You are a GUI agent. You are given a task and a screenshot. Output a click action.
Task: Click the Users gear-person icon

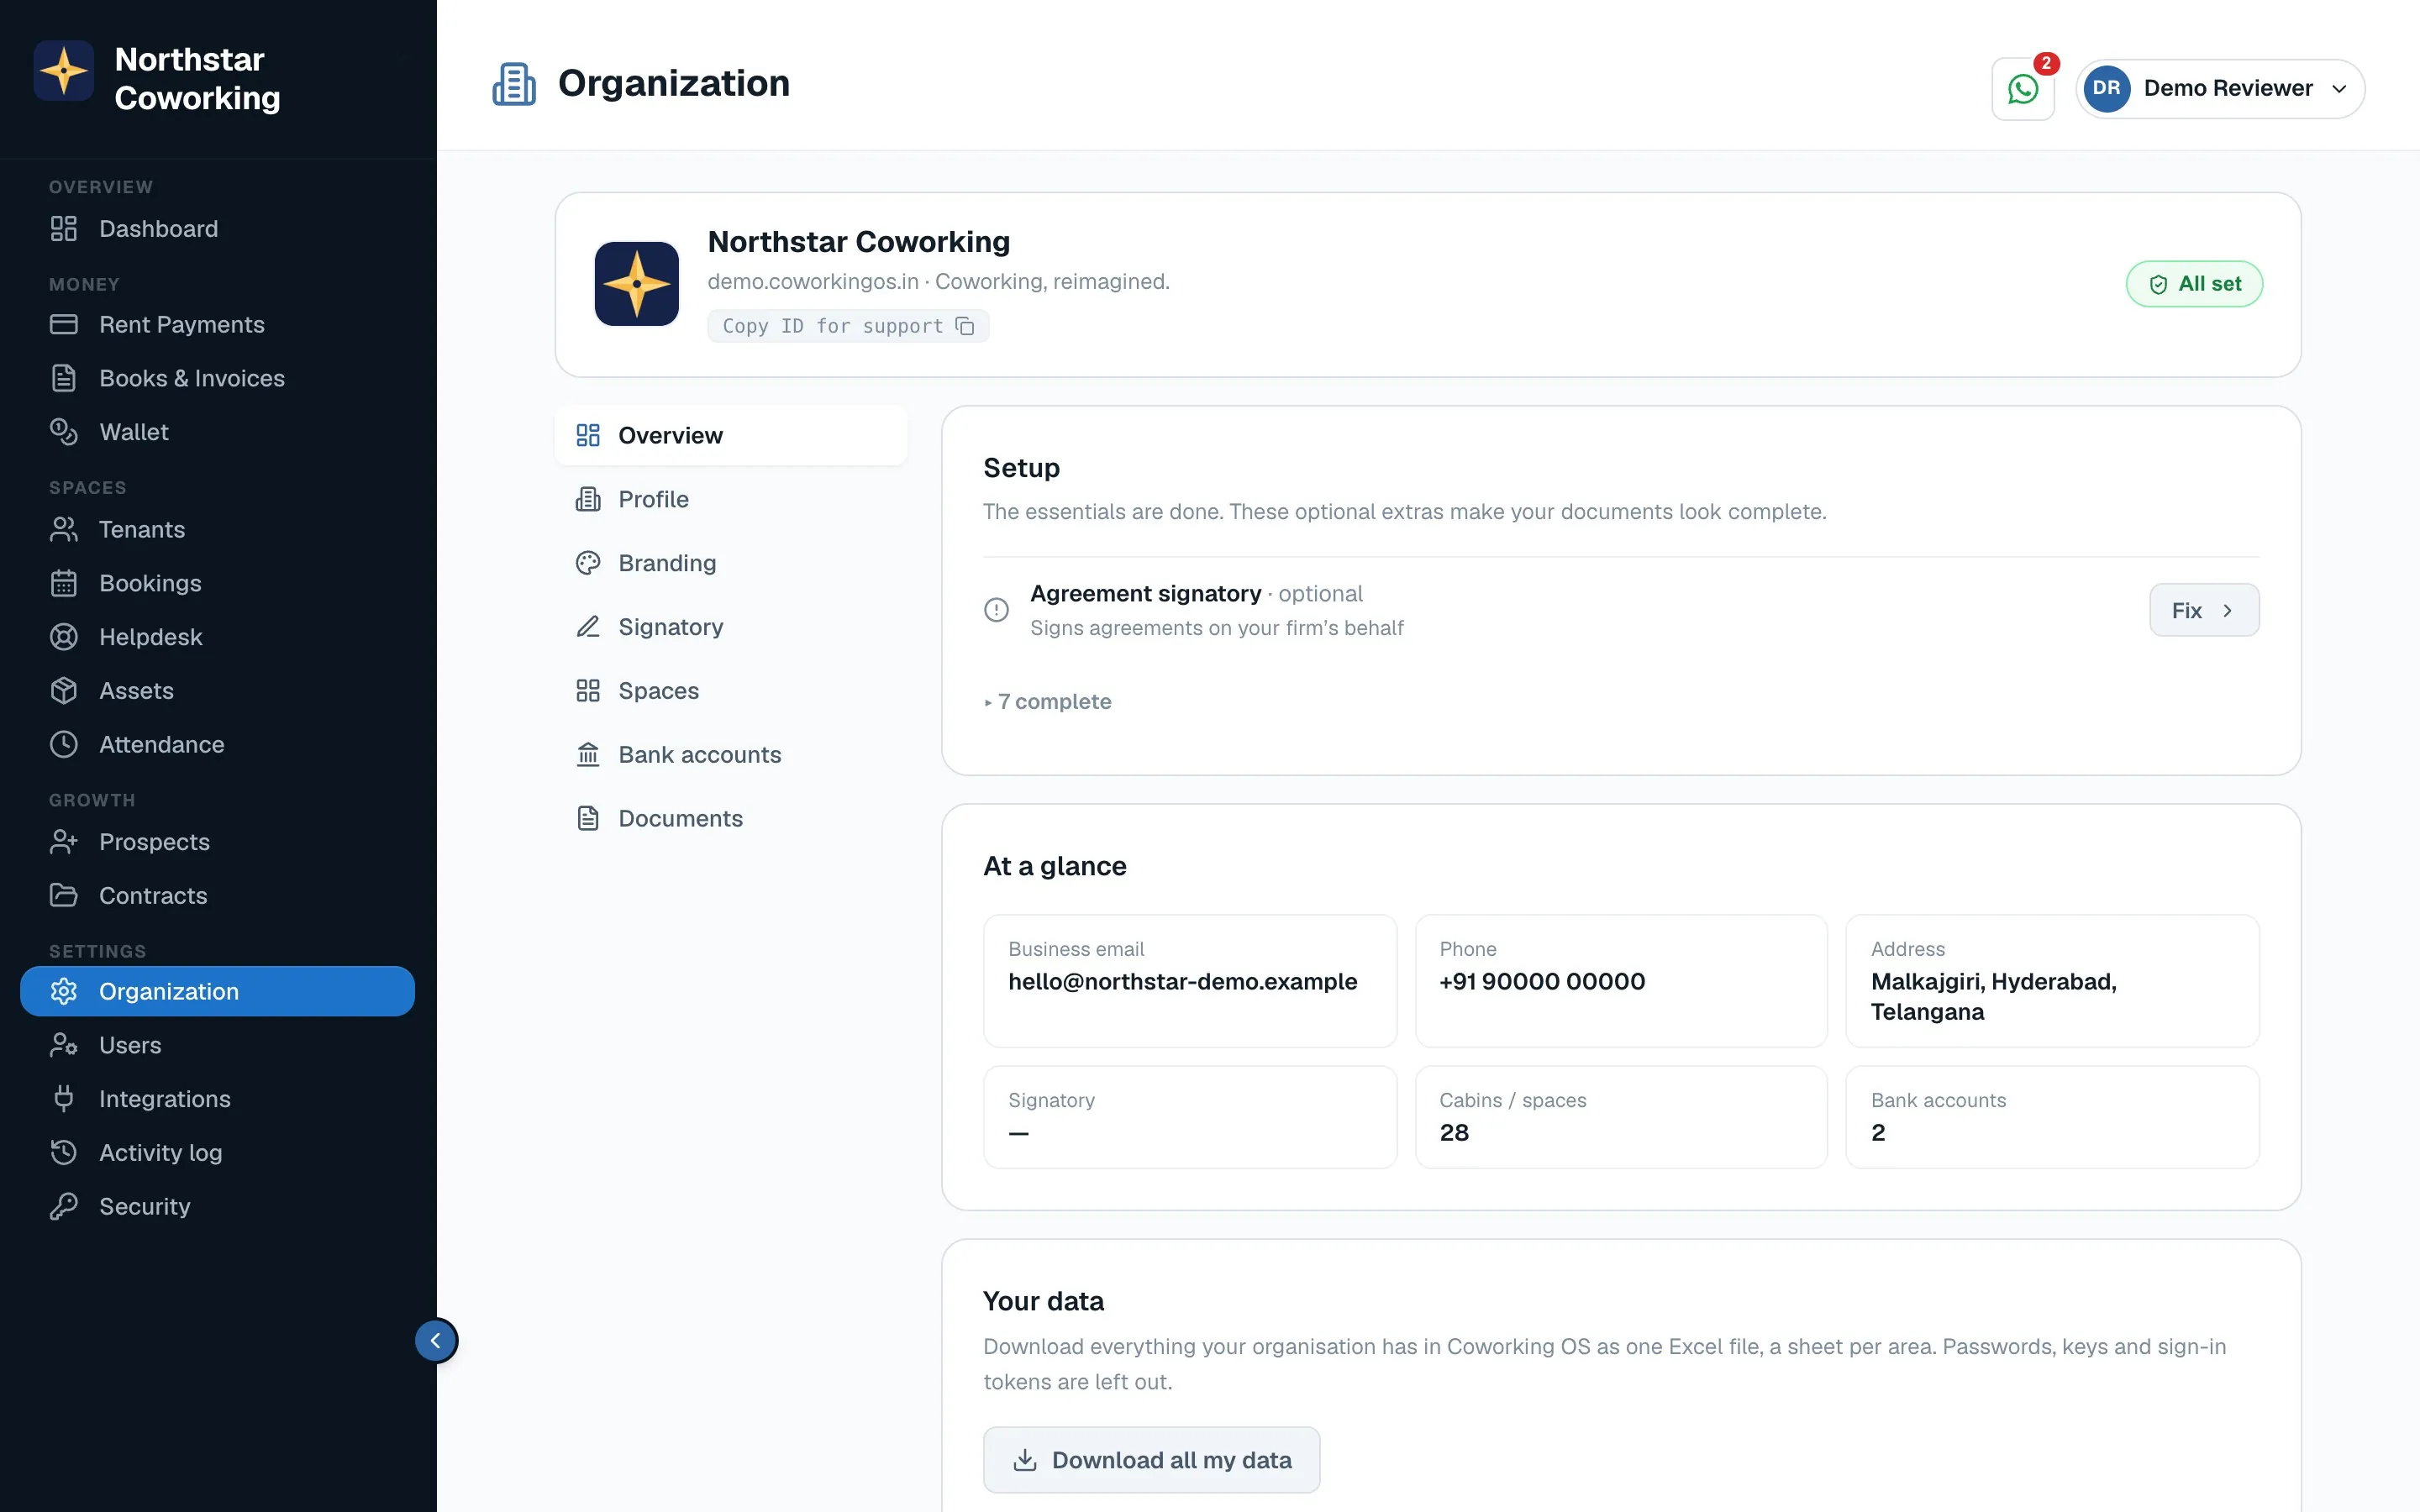(64, 1045)
